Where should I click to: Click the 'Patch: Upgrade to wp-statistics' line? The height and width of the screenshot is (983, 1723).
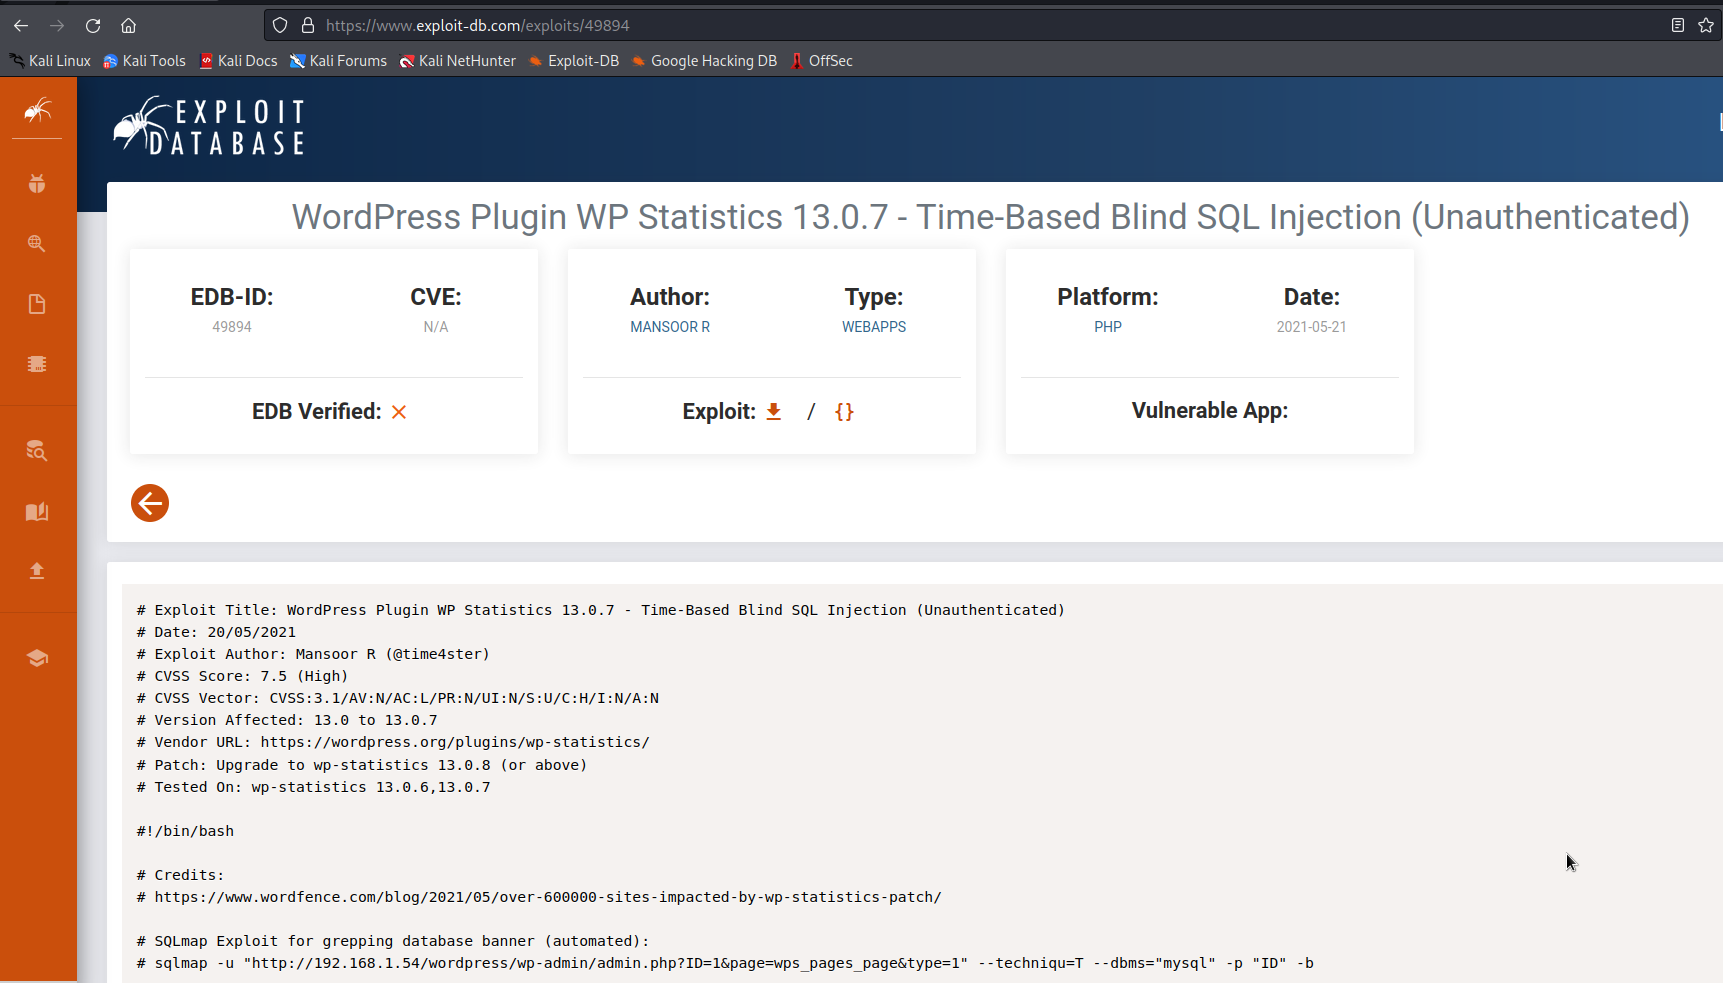[362, 765]
